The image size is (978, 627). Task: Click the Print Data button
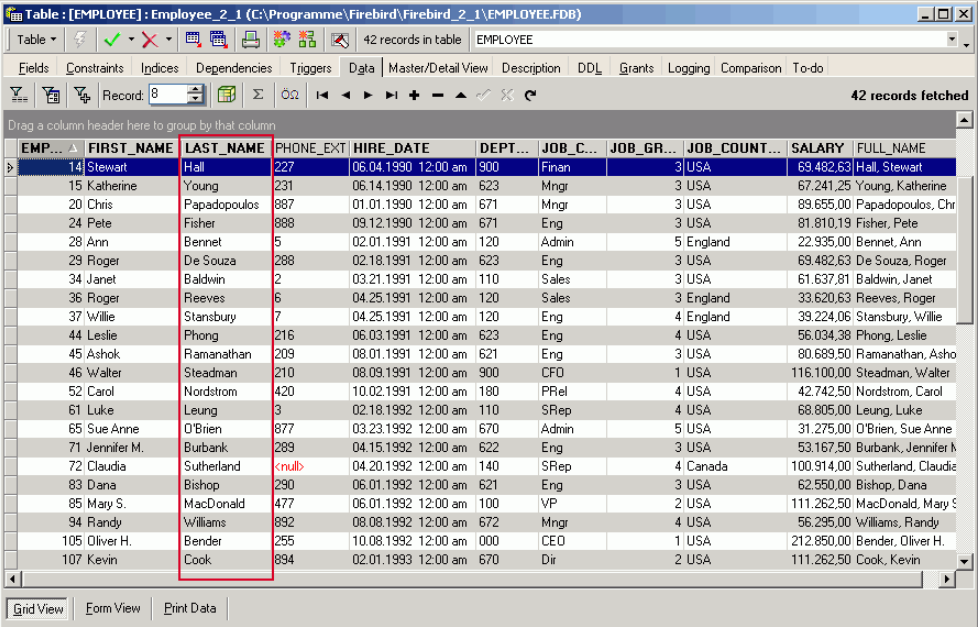[189, 608]
